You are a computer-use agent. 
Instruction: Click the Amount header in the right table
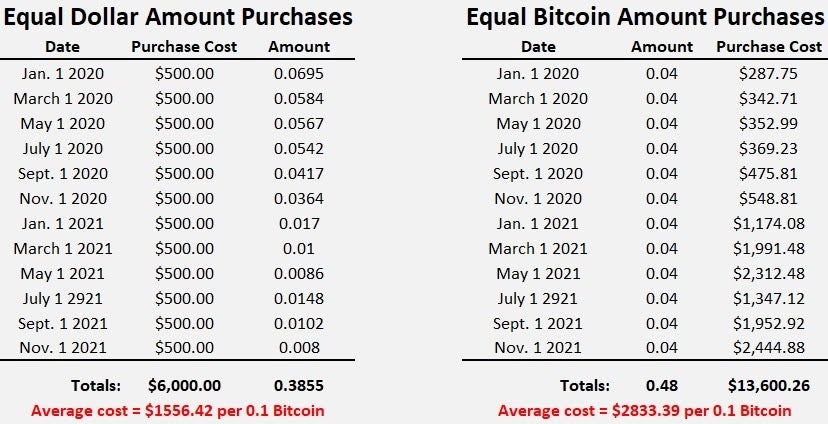tap(662, 47)
